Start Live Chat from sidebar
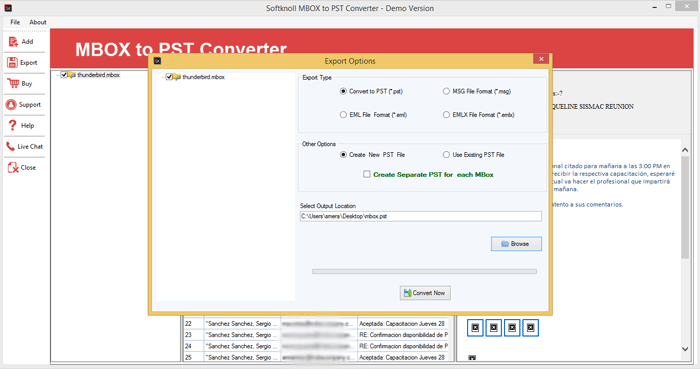 tap(24, 146)
